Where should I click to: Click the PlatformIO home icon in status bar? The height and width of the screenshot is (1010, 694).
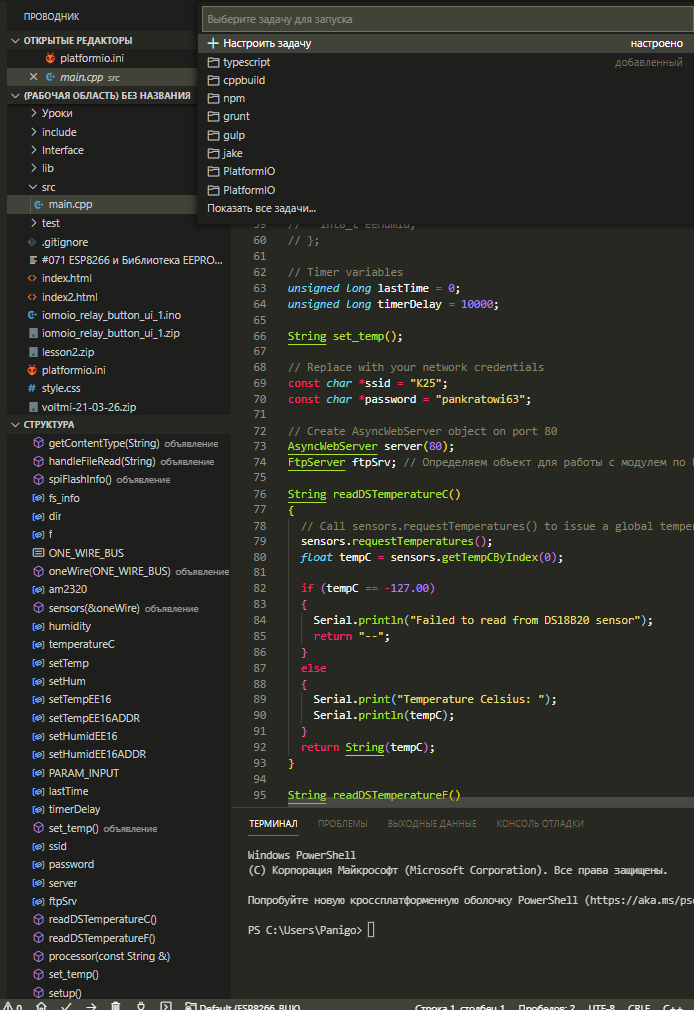(41, 1004)
